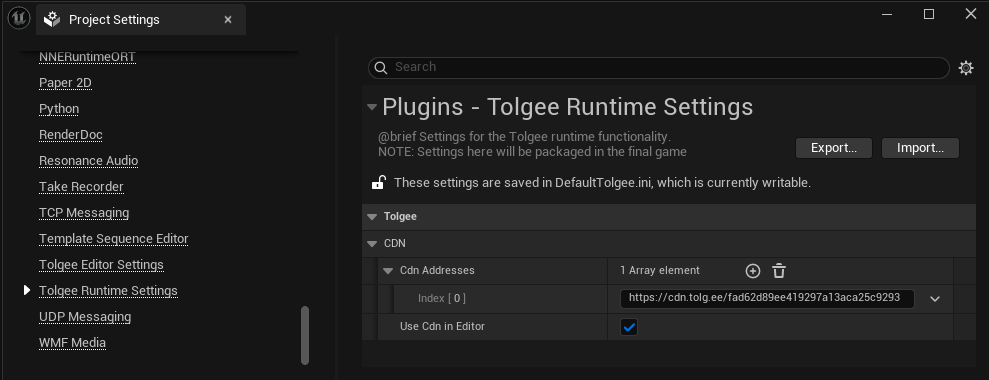Click the unlocked padlock icon

pyautogui.click(x=378, y=183)
